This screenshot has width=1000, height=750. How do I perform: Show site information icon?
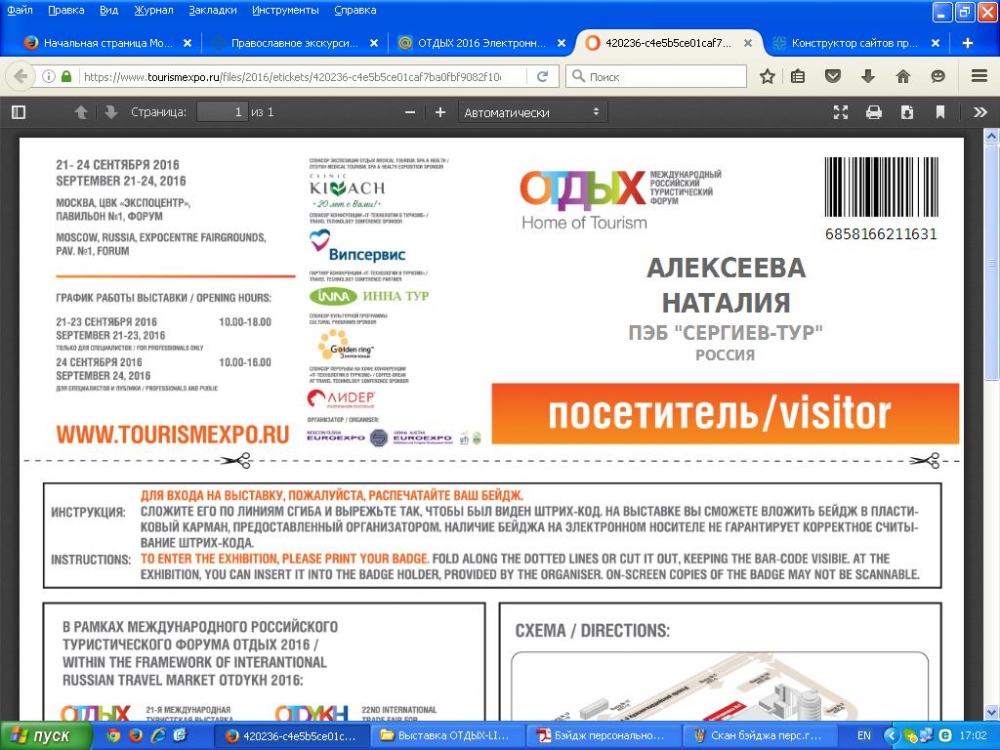(48, 77)
